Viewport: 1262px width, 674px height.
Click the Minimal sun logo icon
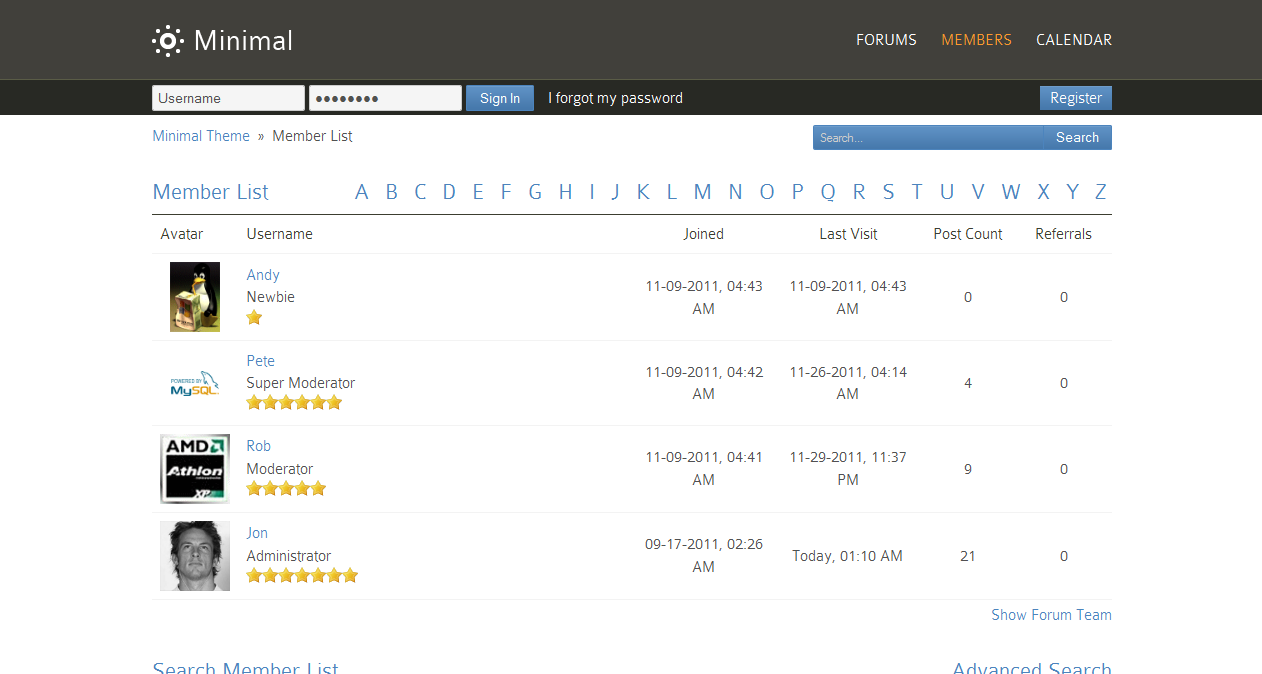pos(167,41)
